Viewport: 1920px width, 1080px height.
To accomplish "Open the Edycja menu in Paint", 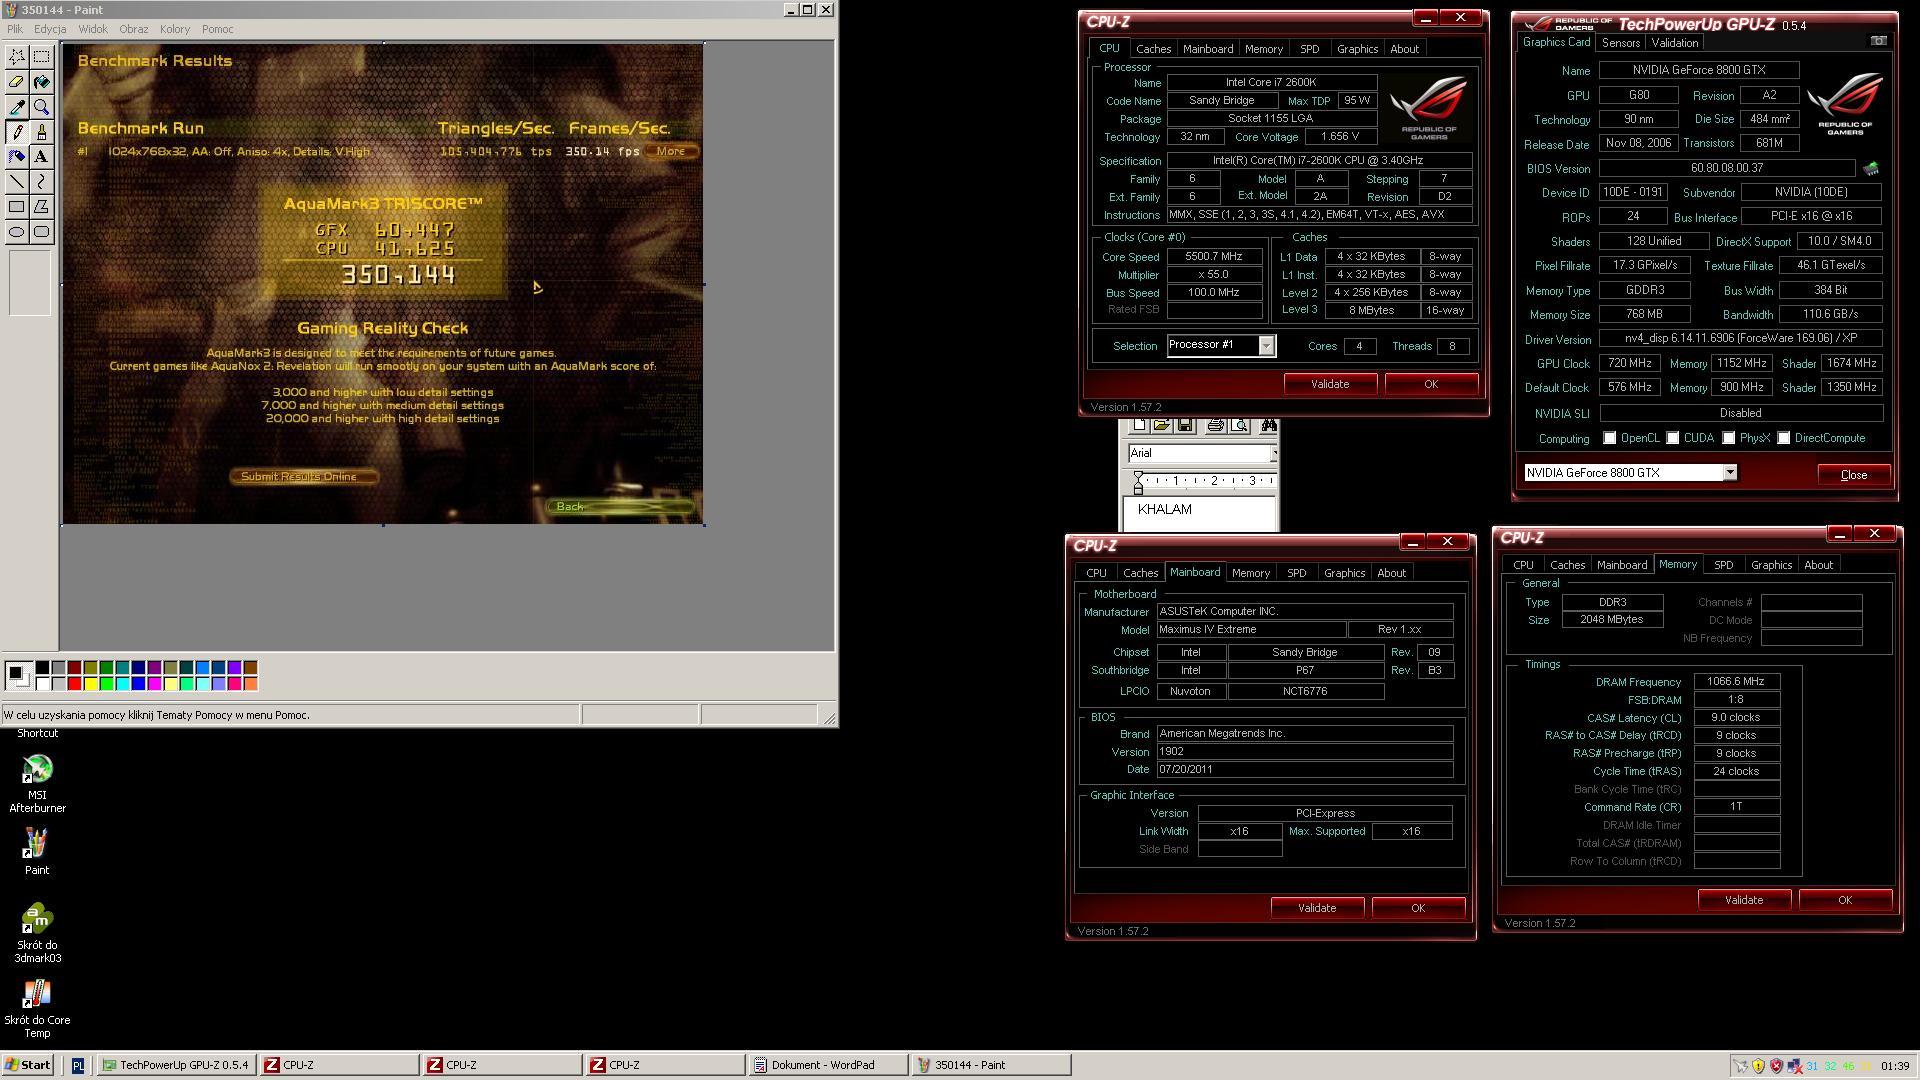I will tap(50, 29).
